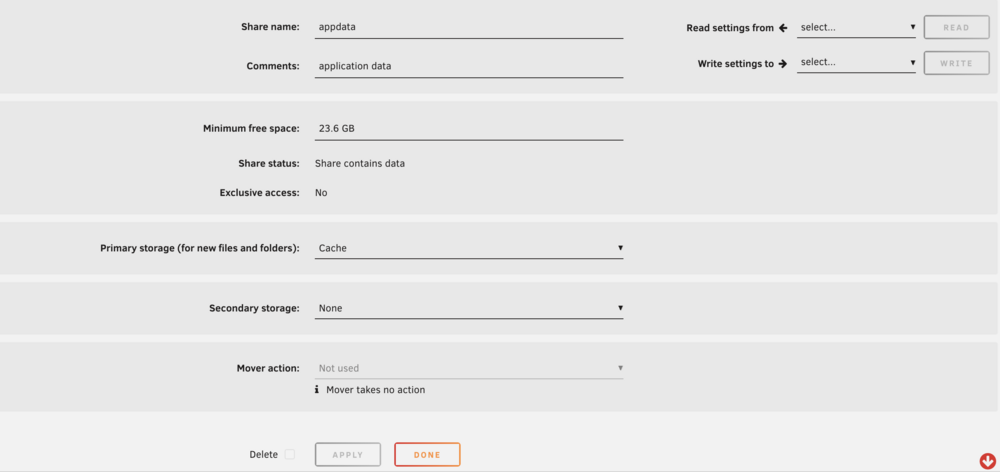Click the Primary storage label text

(200, 248)
